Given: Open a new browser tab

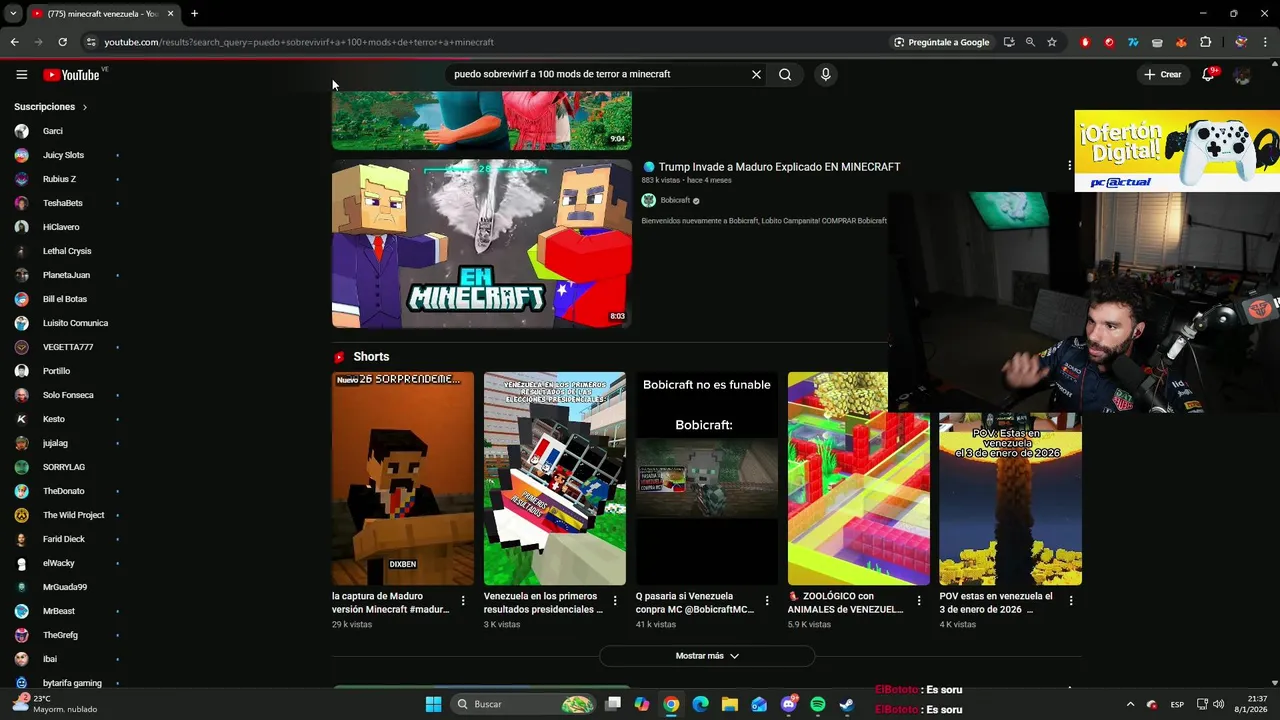Looking at the screenshot, I should (194, 14).
